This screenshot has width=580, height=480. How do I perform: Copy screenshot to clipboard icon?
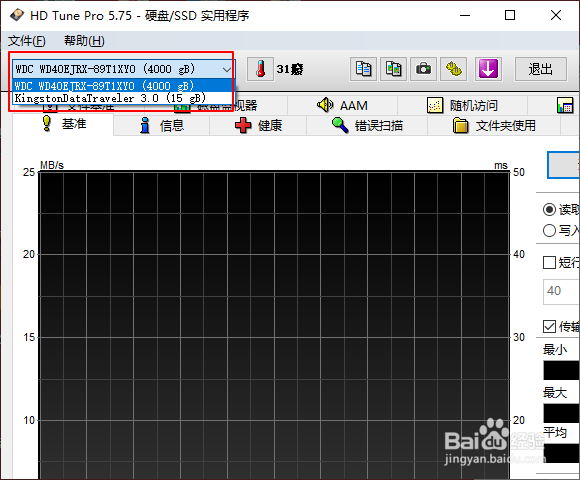pos(394,69)
